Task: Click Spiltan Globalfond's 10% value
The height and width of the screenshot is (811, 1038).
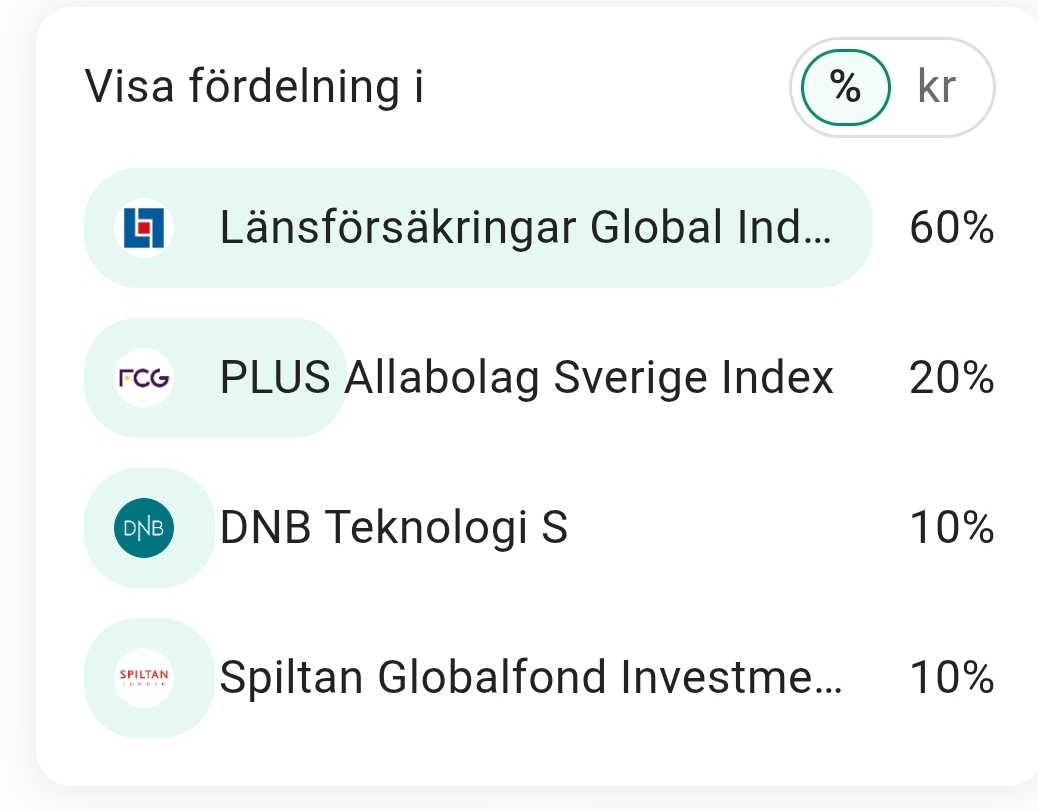Action: pyautogui.click(x=951, y=678)
